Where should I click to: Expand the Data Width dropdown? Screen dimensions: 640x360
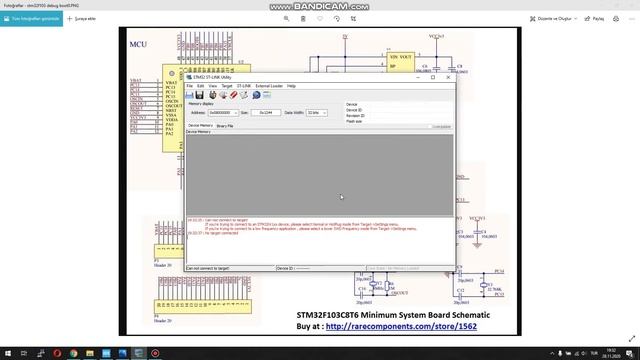coord(324,113)
